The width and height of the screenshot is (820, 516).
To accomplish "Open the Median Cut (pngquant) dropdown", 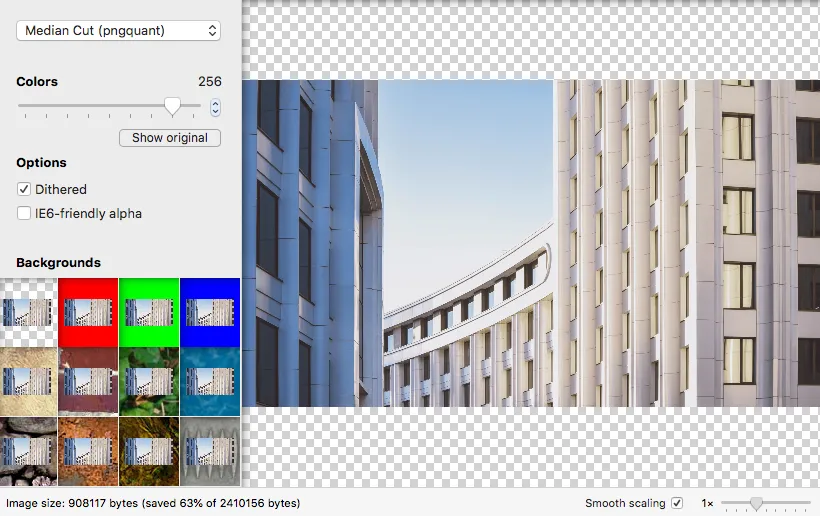I will [118, 30].
